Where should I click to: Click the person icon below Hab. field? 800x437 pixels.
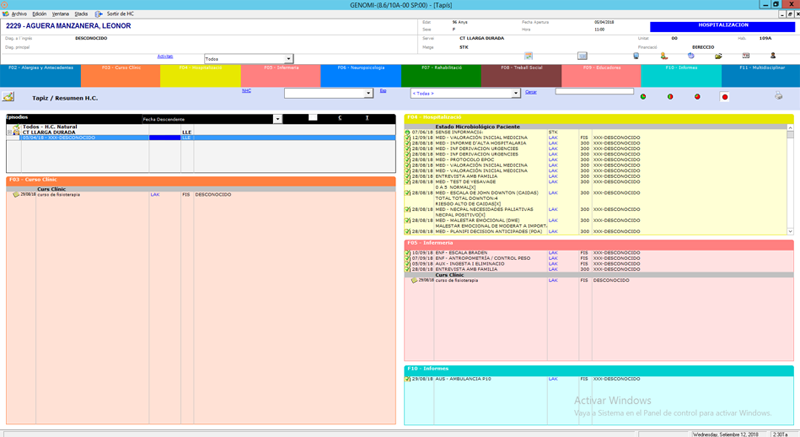coord(772,56)
